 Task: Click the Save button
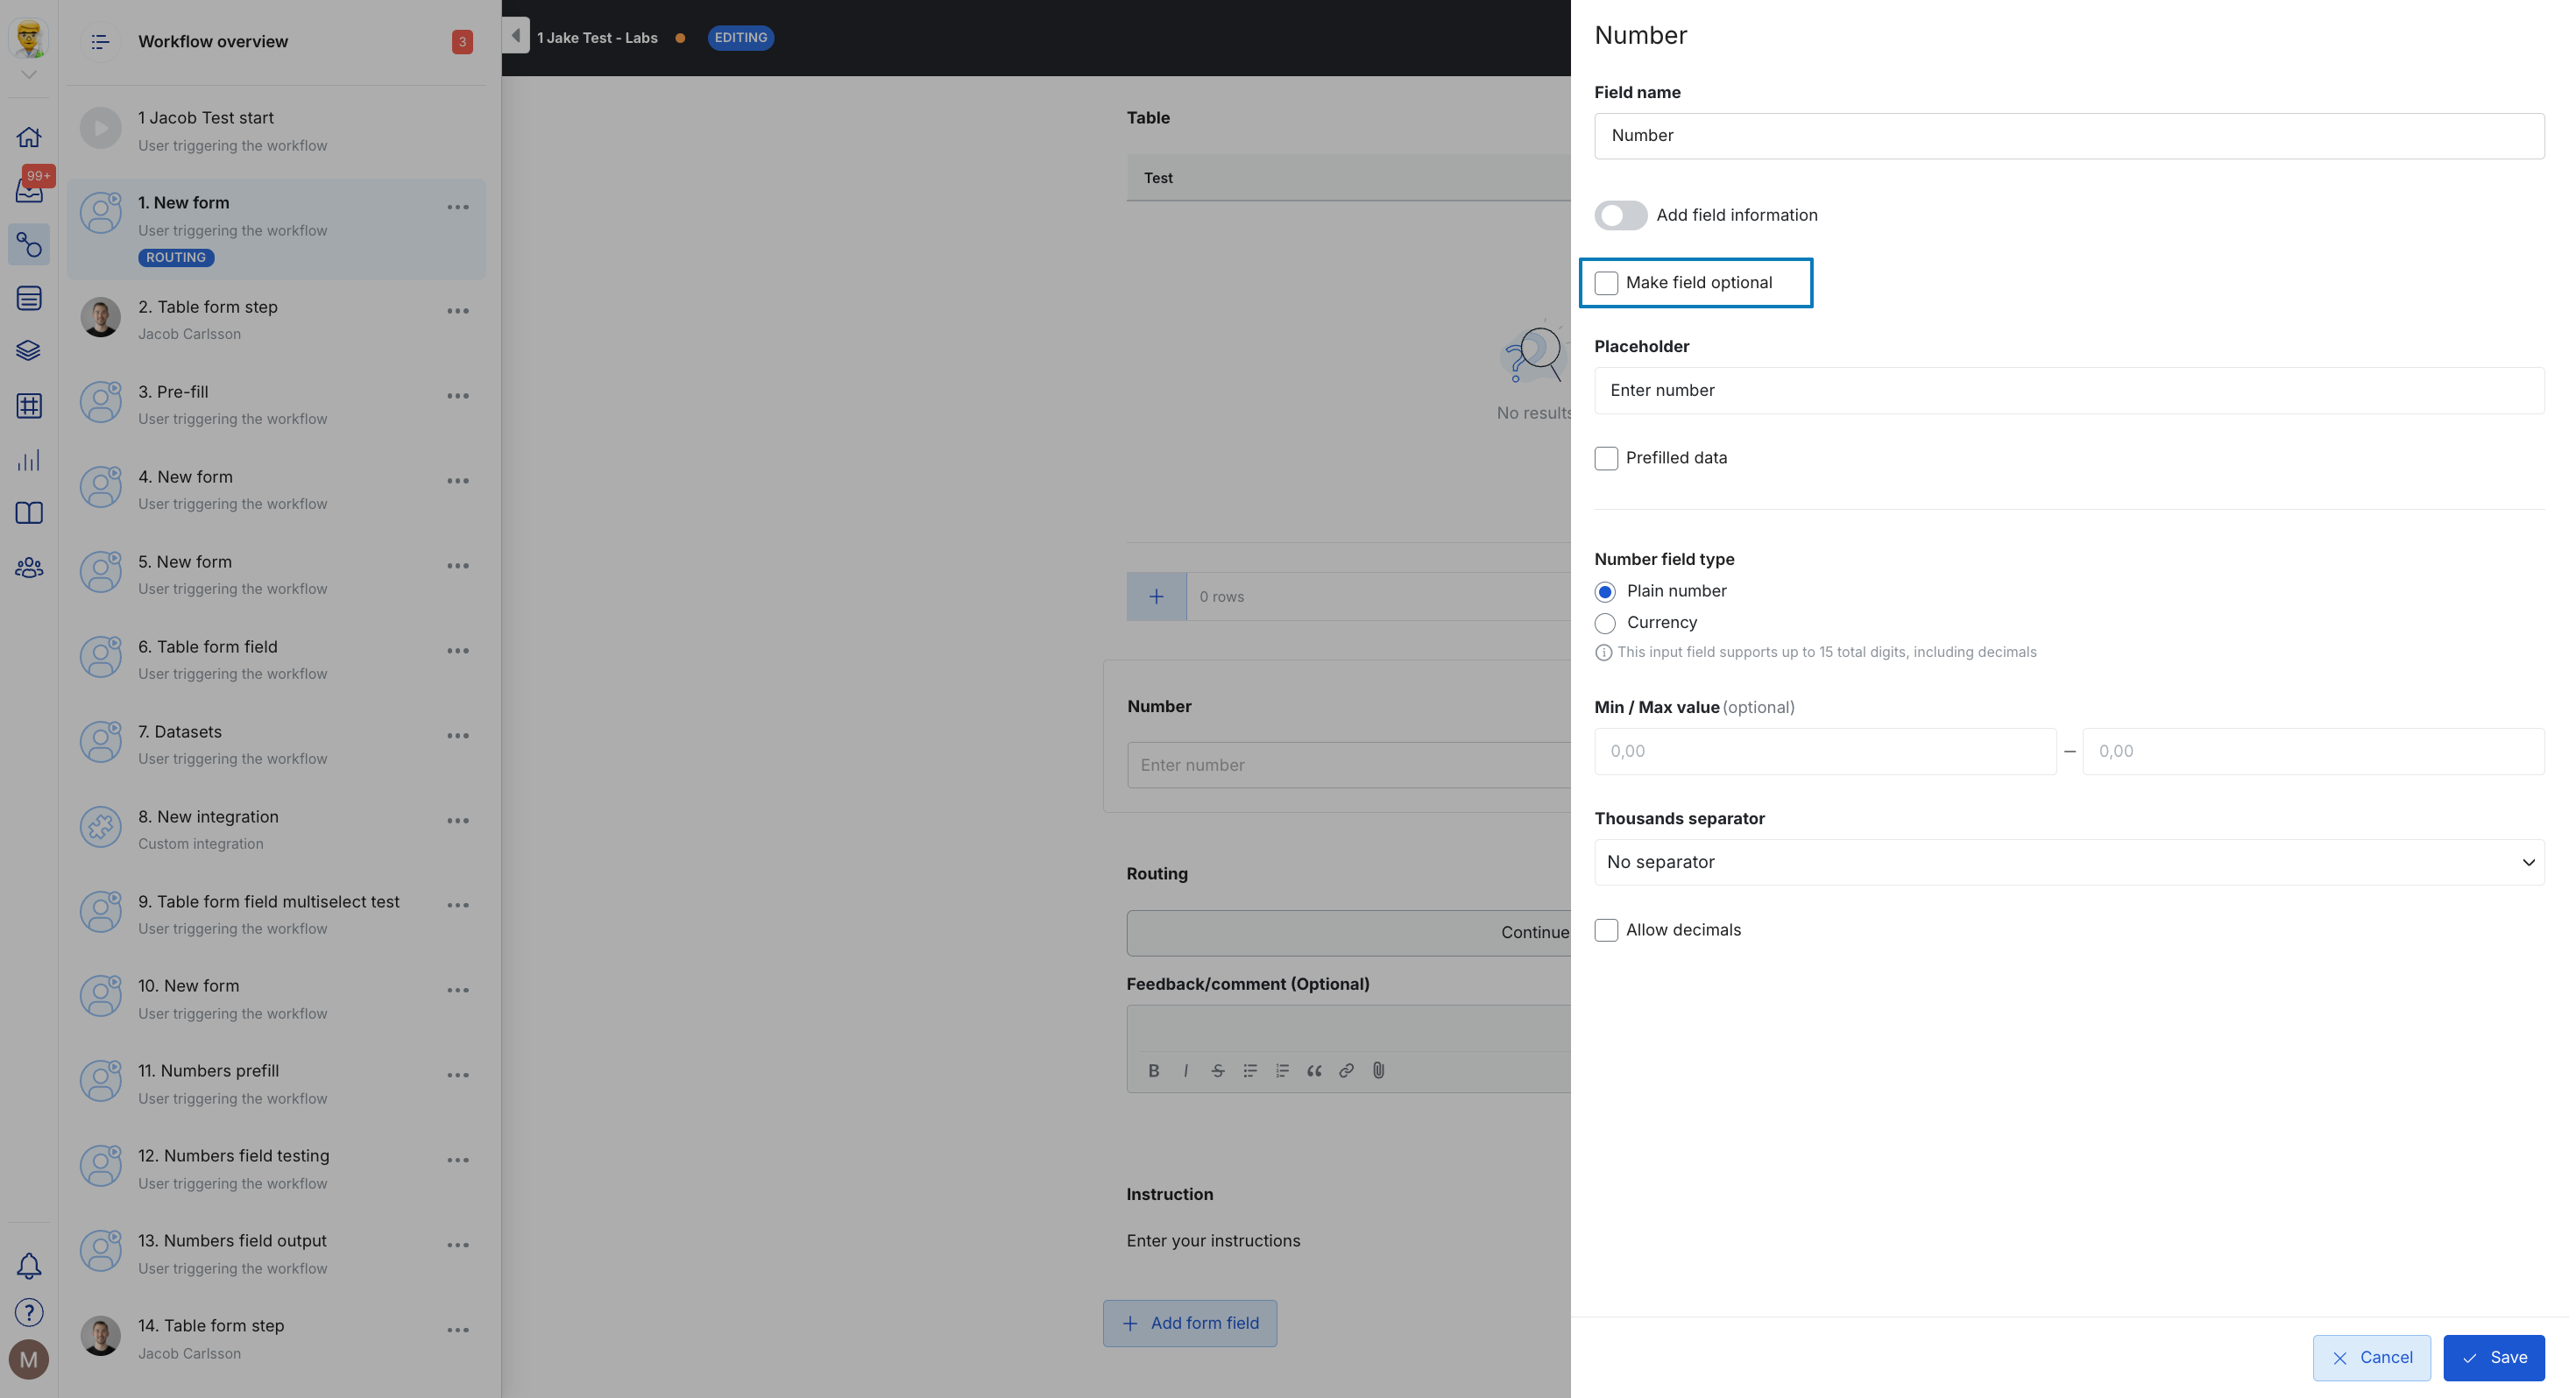[2493, 1357]
